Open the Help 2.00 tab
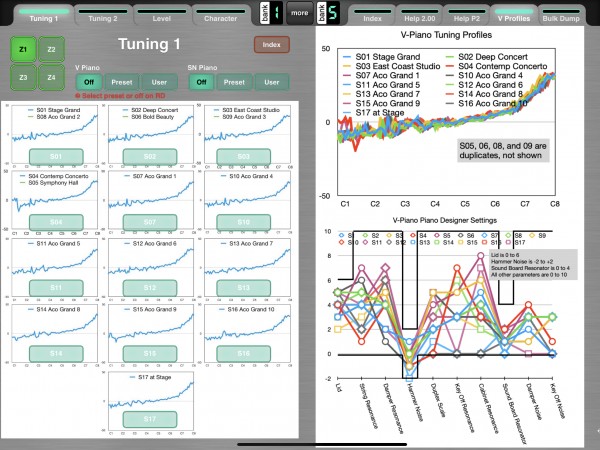The image size is (600, 450). click(420, 15)
